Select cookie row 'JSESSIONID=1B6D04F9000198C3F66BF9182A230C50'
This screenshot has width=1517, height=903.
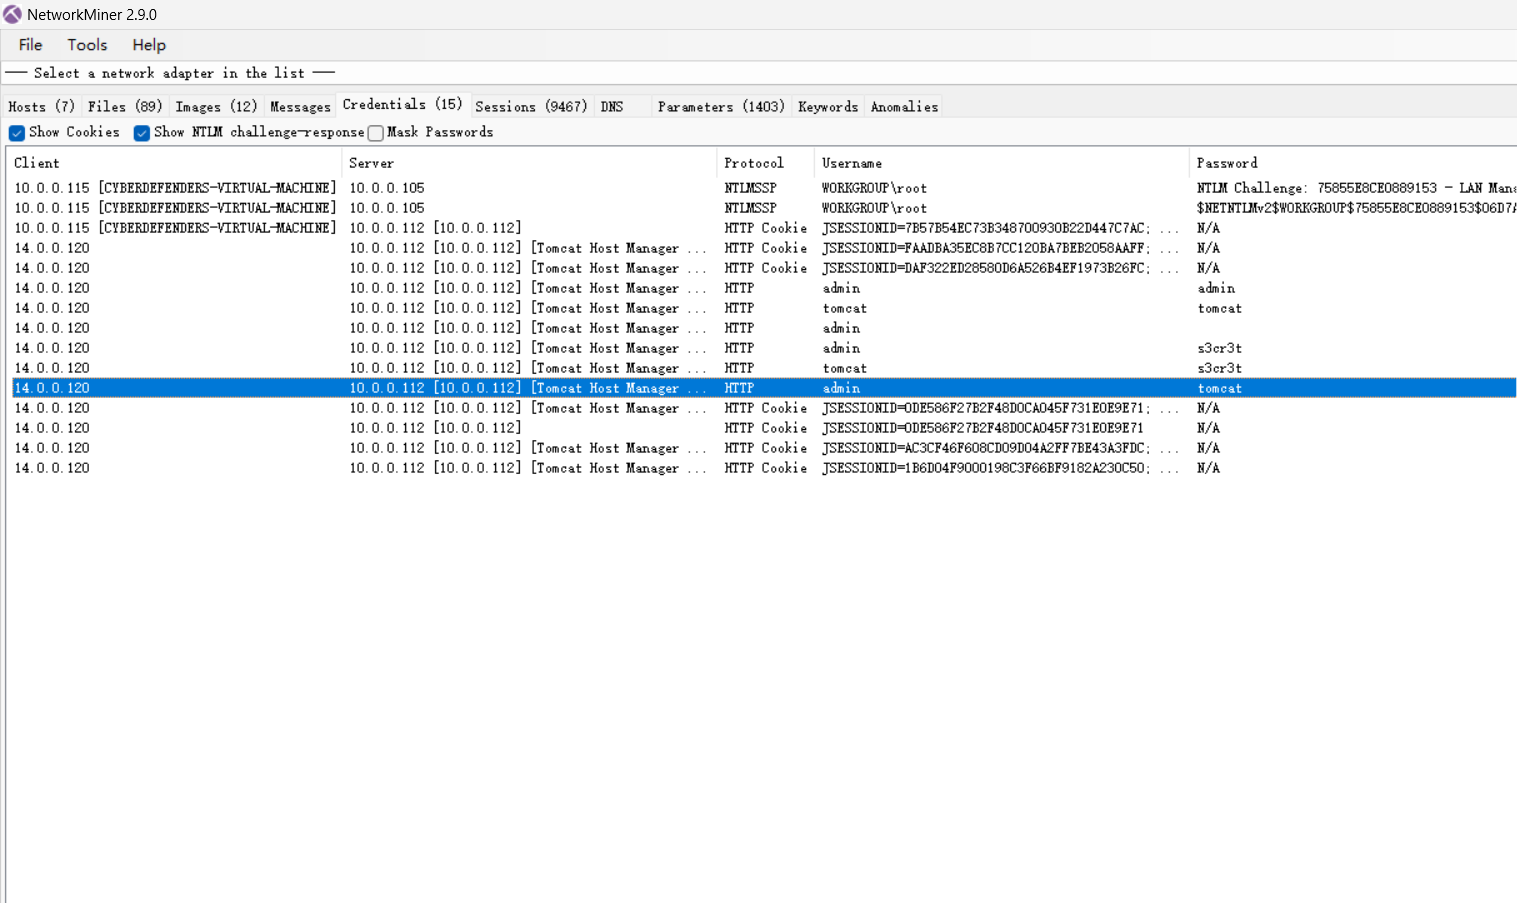coord(764,468)
